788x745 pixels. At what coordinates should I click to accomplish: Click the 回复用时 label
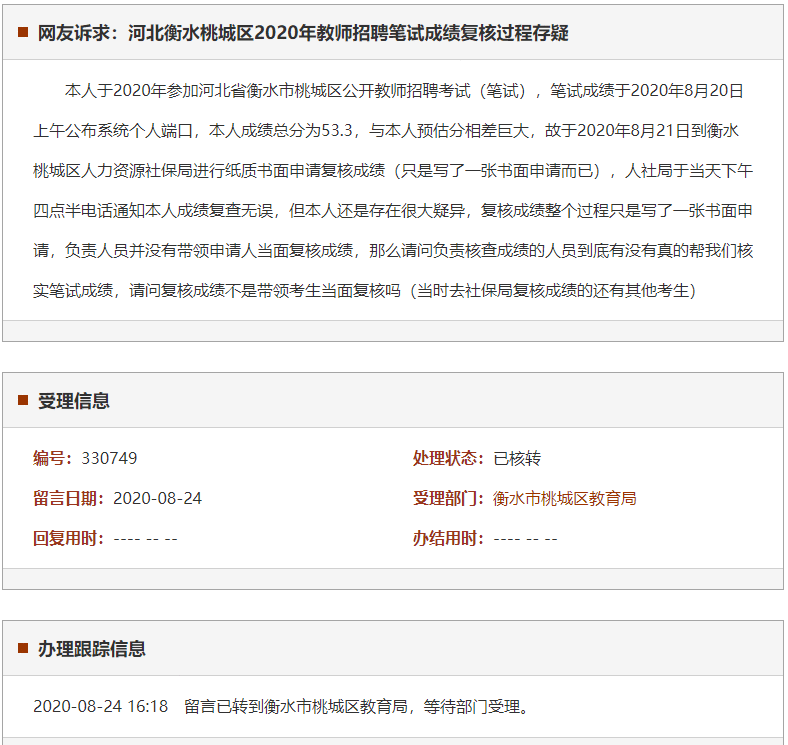coord(69,538)
